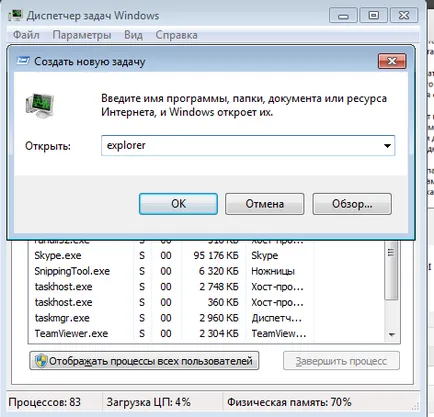Click the shield icon on Отображать button

(41, 361)
